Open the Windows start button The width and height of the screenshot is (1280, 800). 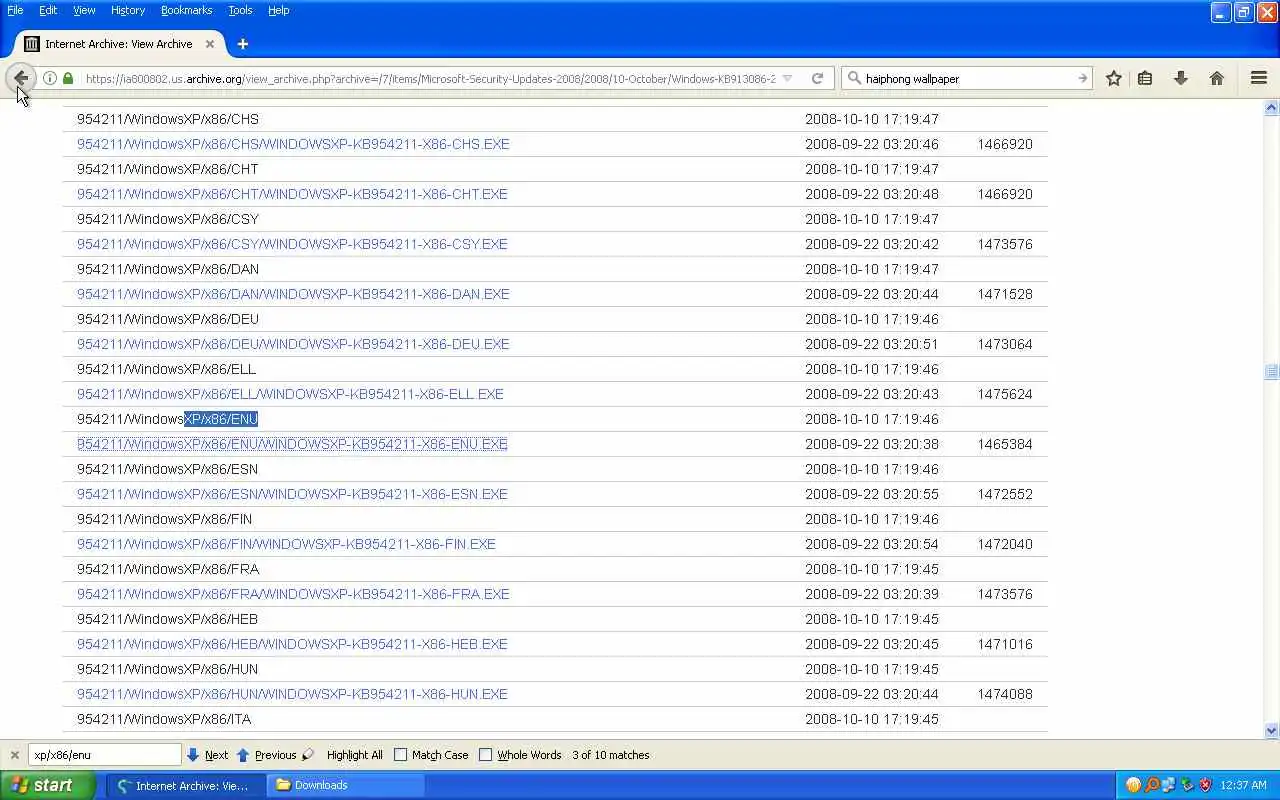(x=47, y=785)
